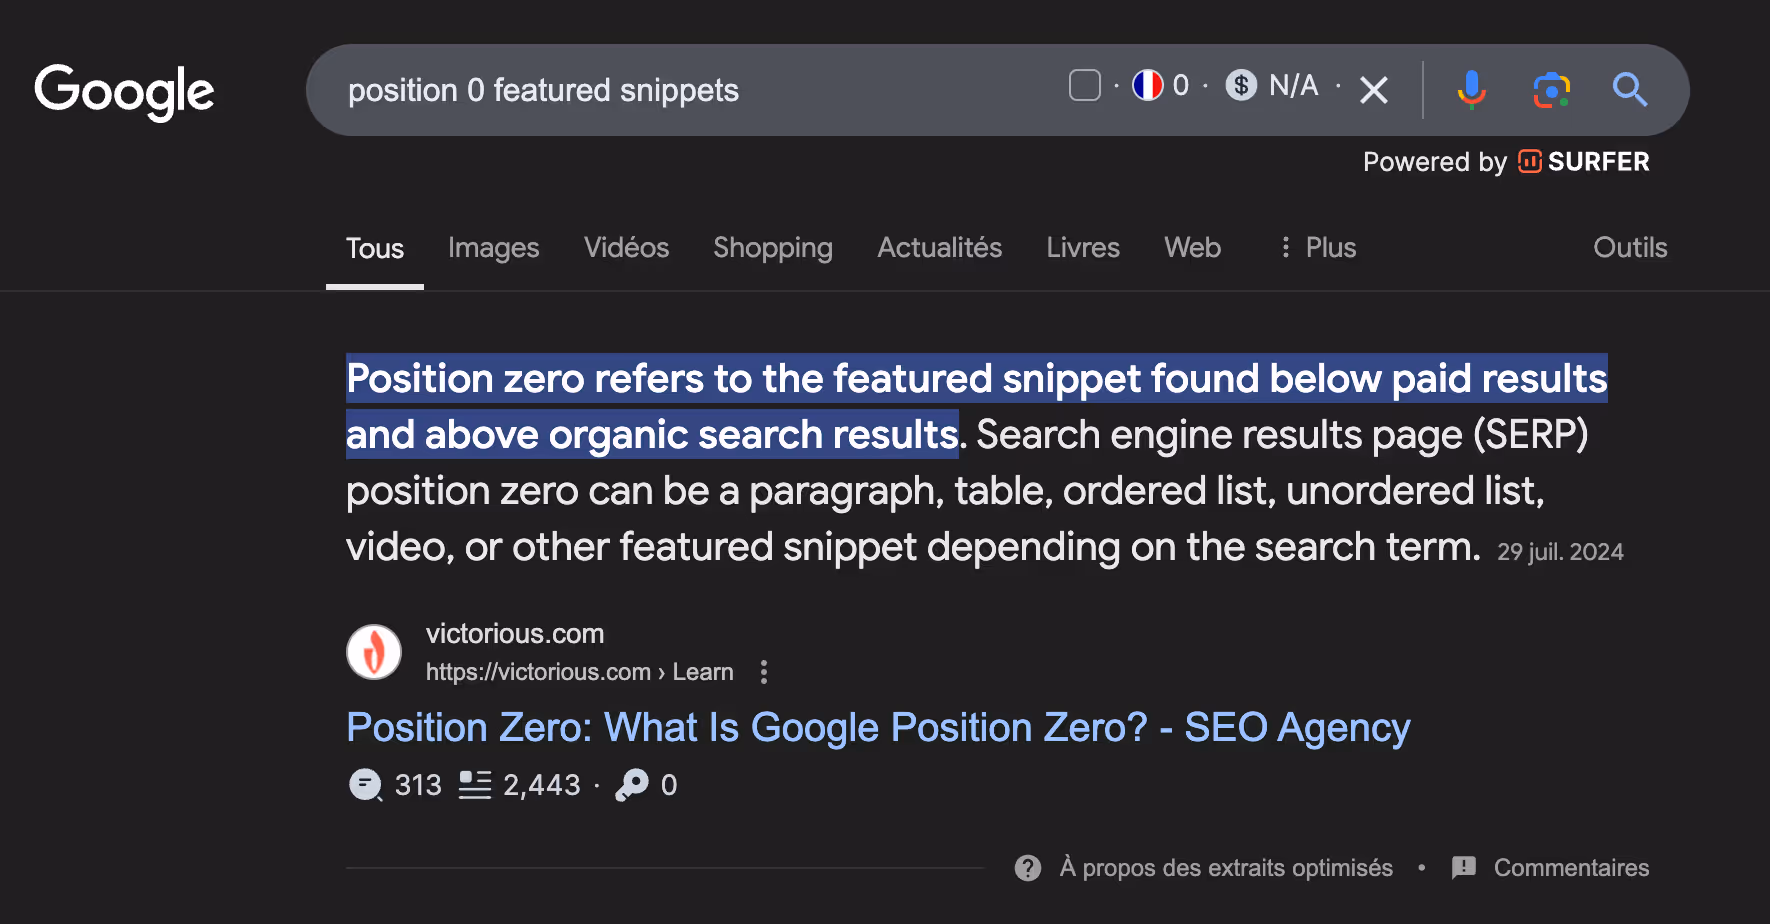Screen dimensions: 1770x924
Task: Click the 313 traffic estimate icon
Action: (365, 785)
